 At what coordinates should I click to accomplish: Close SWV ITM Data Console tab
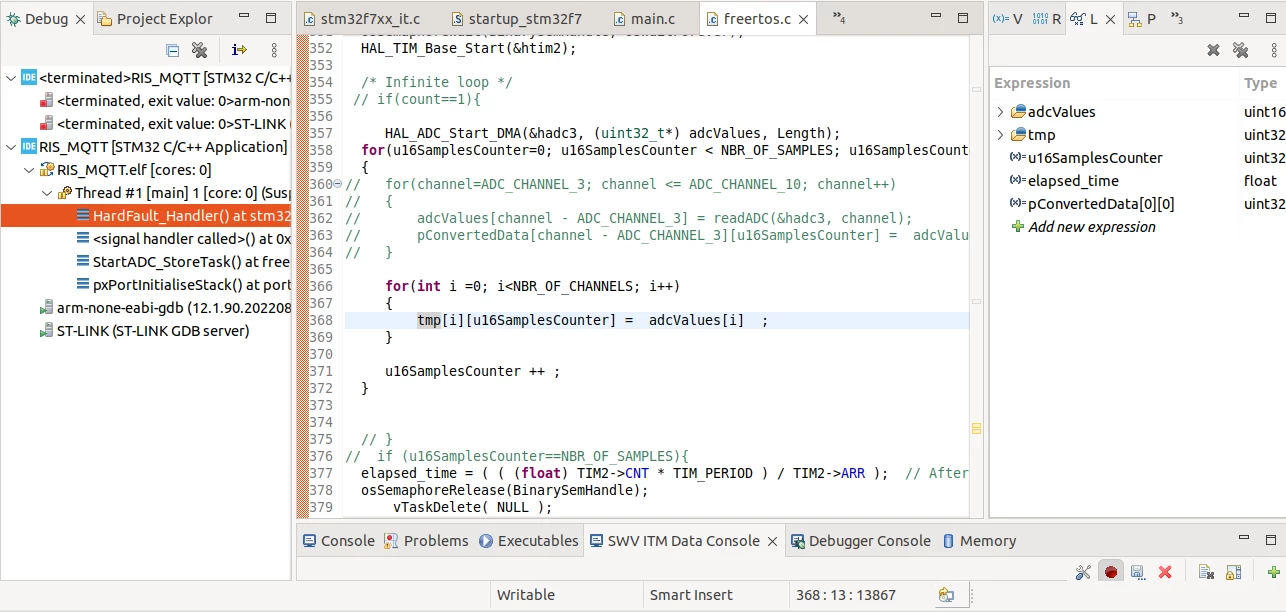tap(772, 541)
